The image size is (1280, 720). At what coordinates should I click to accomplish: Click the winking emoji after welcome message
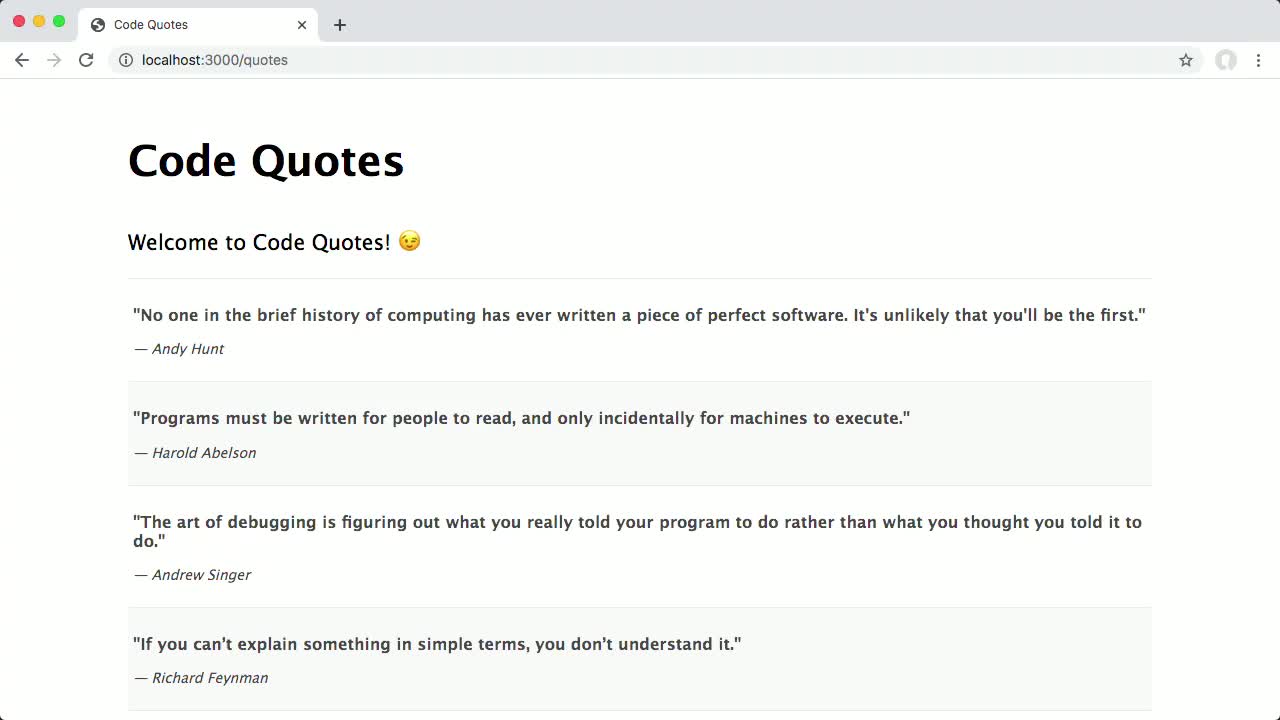(x=410, y=241)
